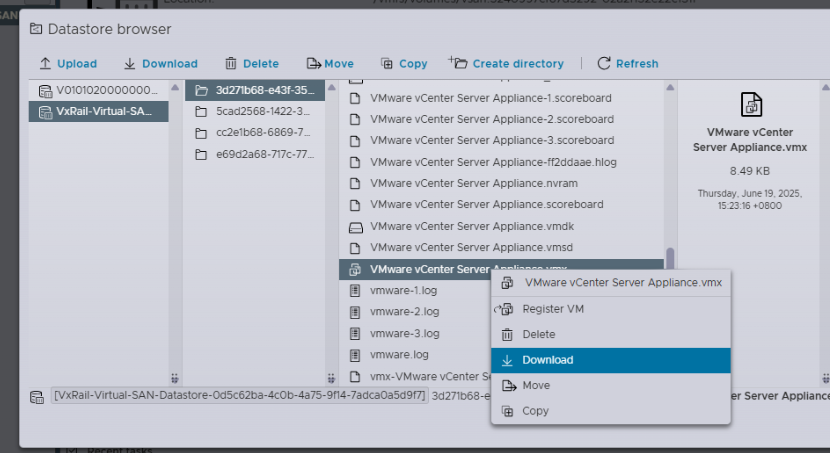Click scroll-up arrow of the folder column
Image resolution: width=830 pixels, height=453 pixels.
tap(332, 87)
